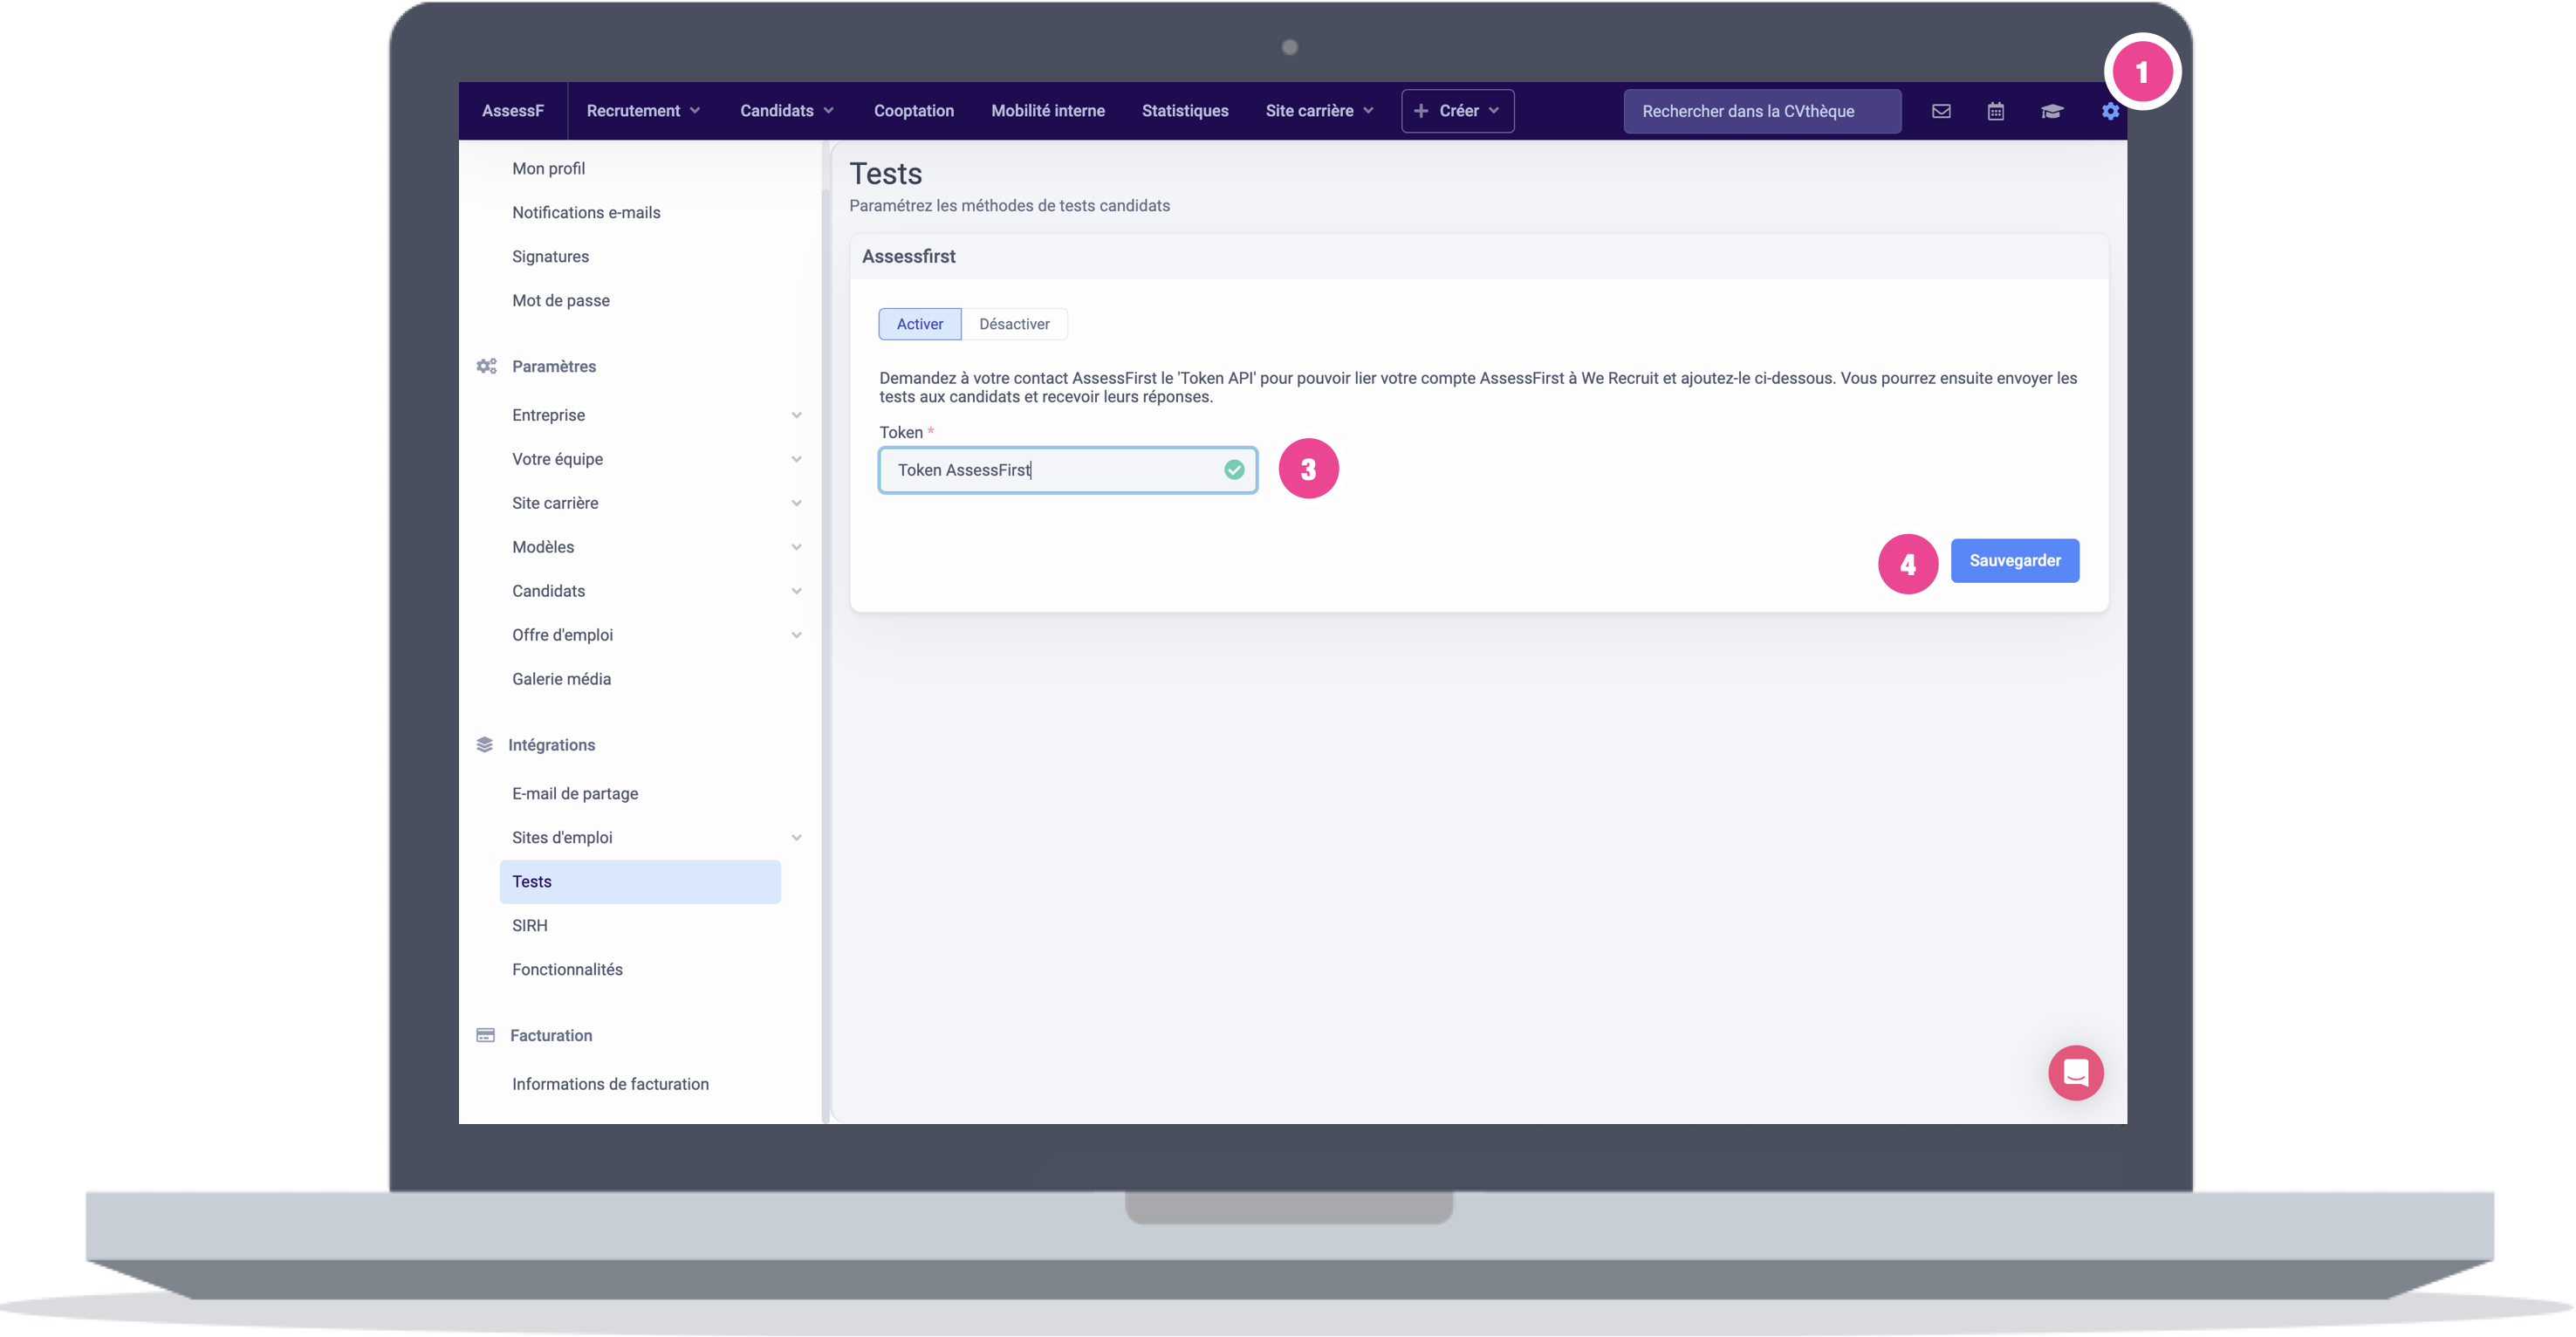Open the Statistiques menu item
Viewport: 2576px width, 1337px height.
coord(1185,111)
